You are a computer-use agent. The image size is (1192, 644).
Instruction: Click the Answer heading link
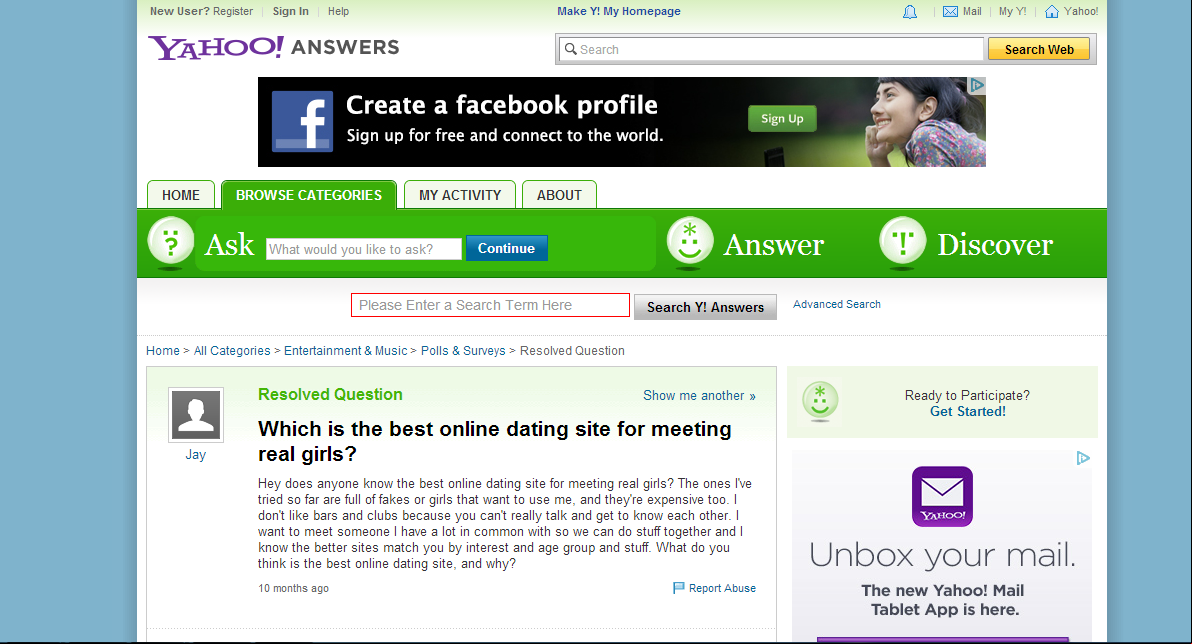click(x=773, y=245)
